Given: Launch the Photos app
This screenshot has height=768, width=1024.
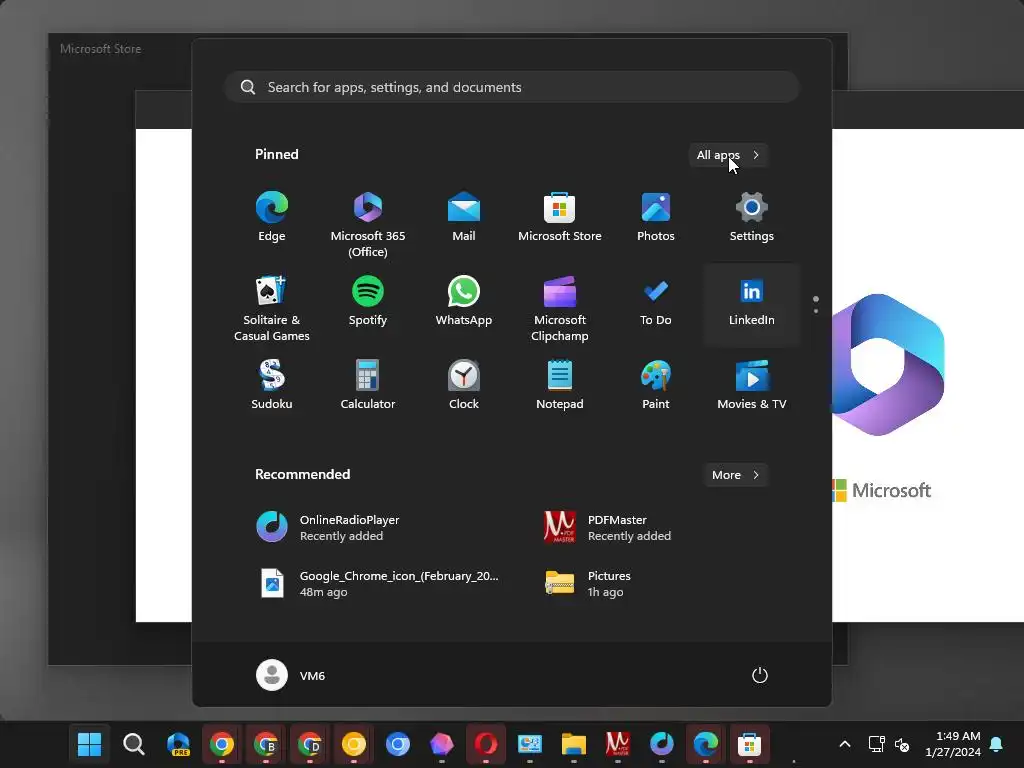Looking at the screenshot, I should [x=656, y=219].
